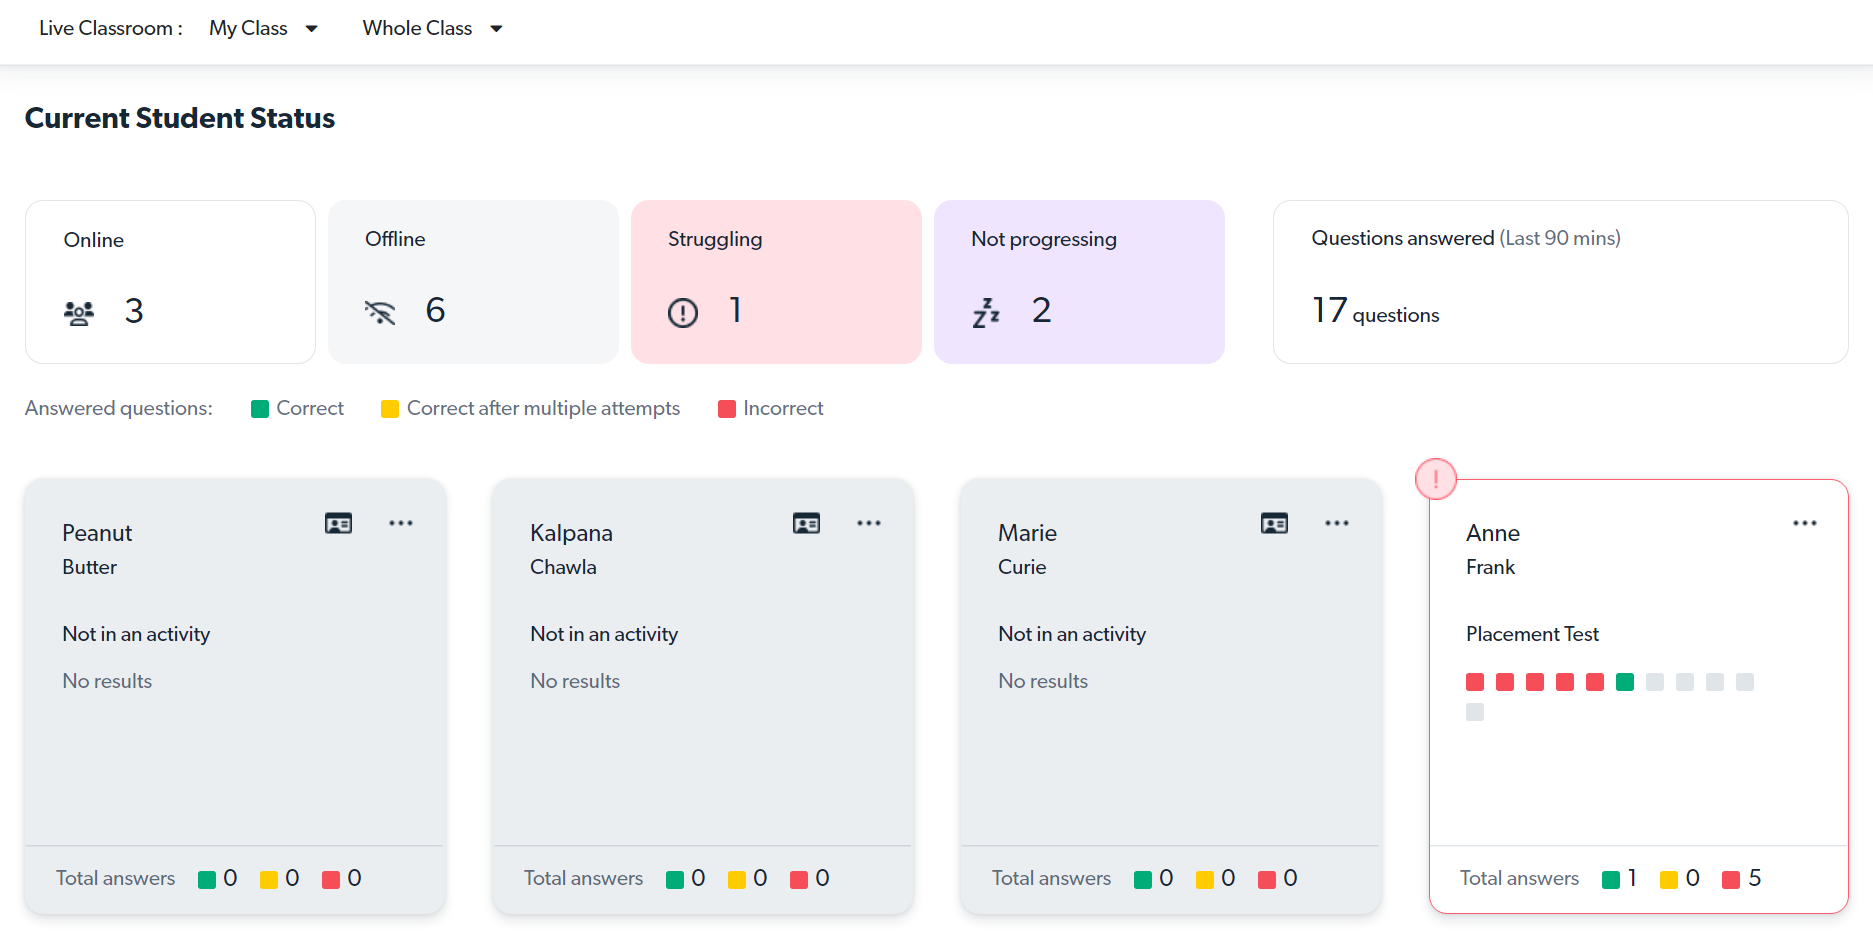Open Kalpana Chawla's profile card icon

coord(806,523)
